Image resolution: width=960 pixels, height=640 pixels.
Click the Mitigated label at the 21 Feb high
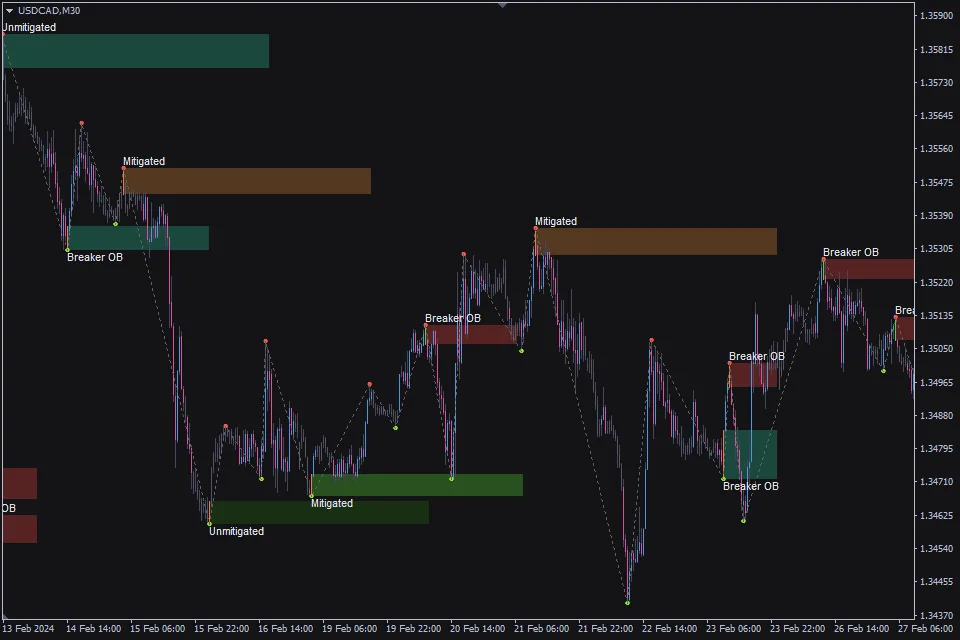(x=555, y=221)
